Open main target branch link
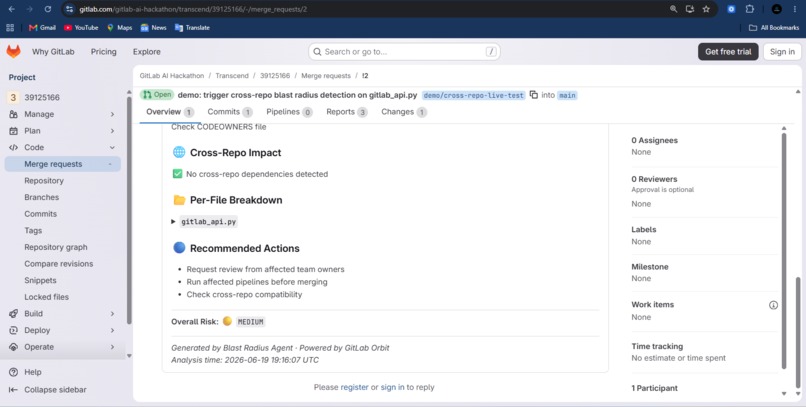Viewport: 806px width, 407px height. [567, 95]
